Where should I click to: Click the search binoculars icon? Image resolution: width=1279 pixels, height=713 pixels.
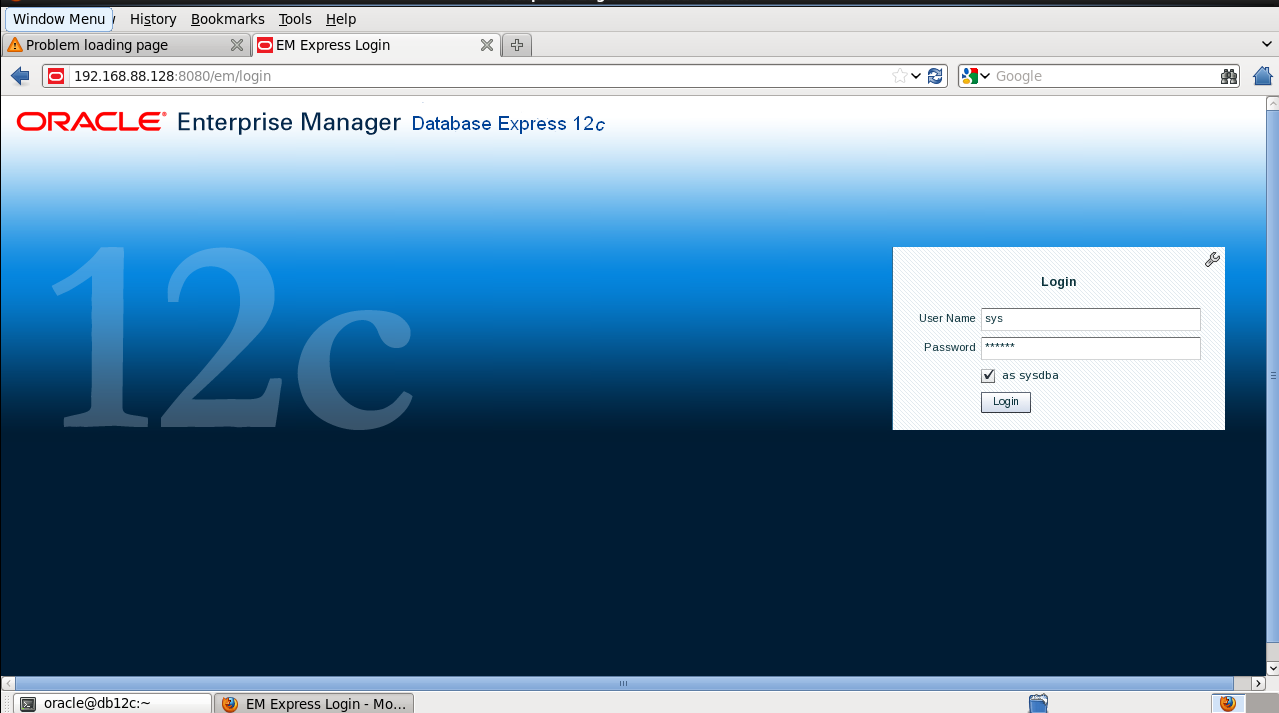tap(1229, 76)
